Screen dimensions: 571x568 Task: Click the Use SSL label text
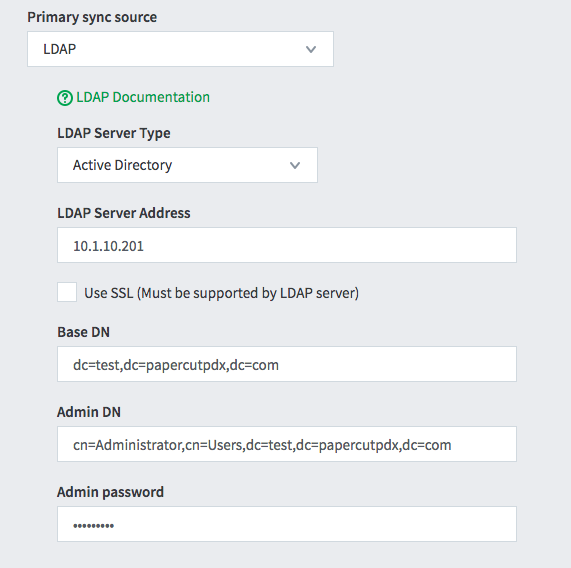coord(221,293)
